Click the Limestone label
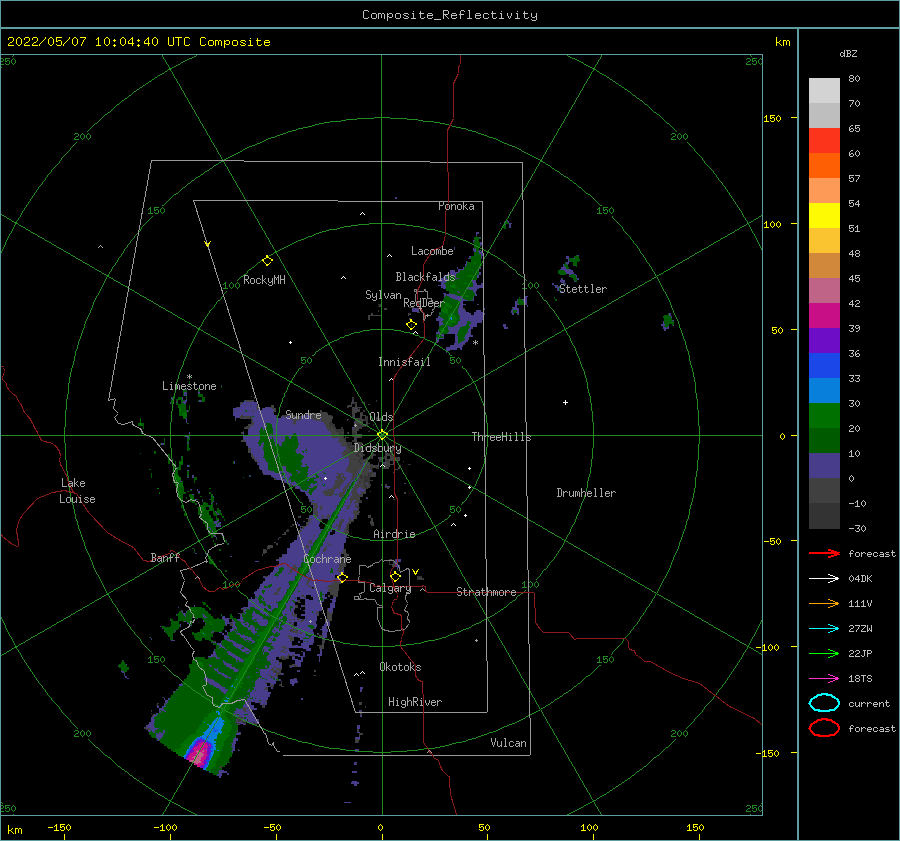The image size is (900, 841). [x=189, y=386]
